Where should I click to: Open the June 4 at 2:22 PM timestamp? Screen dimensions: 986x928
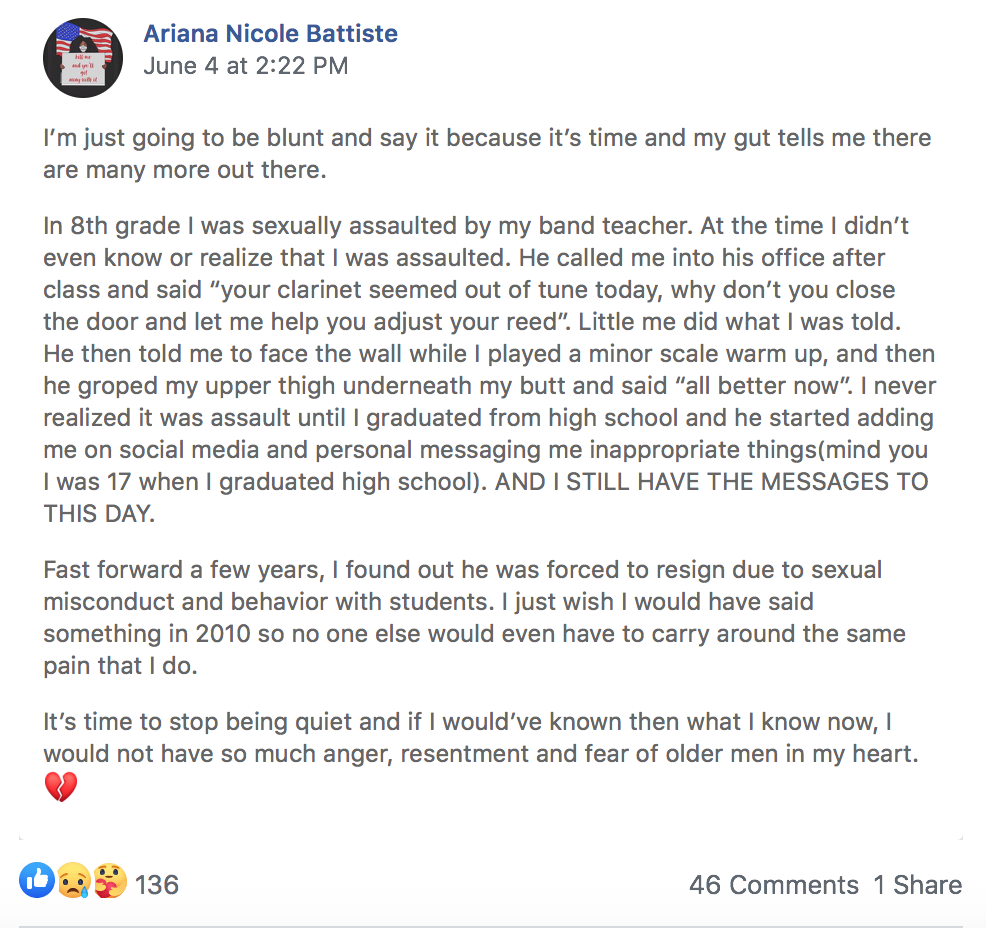pos(246,66)
